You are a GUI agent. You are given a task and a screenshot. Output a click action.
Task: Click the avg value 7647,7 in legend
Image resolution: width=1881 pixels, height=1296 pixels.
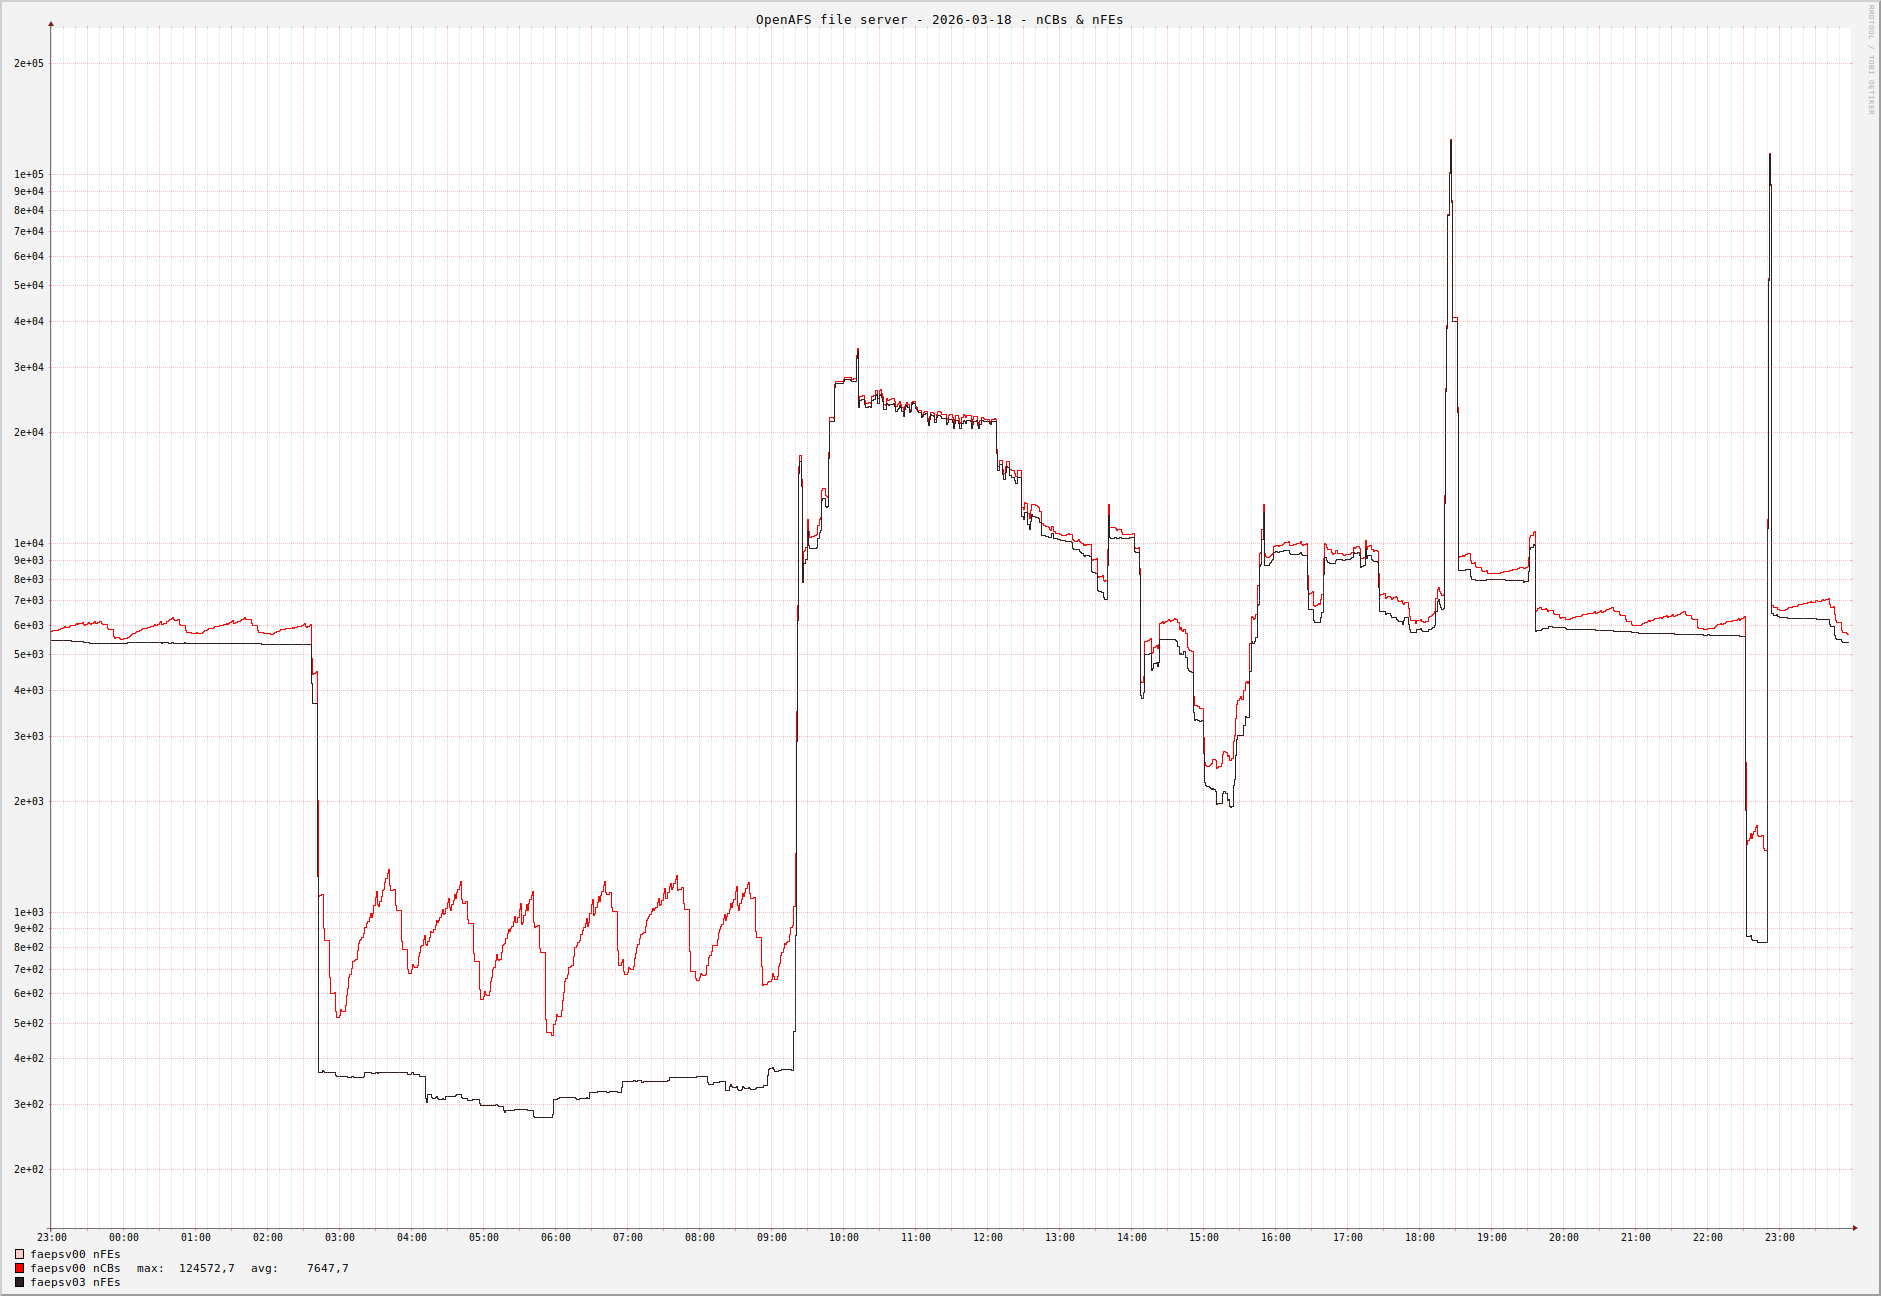point(327,1268)
